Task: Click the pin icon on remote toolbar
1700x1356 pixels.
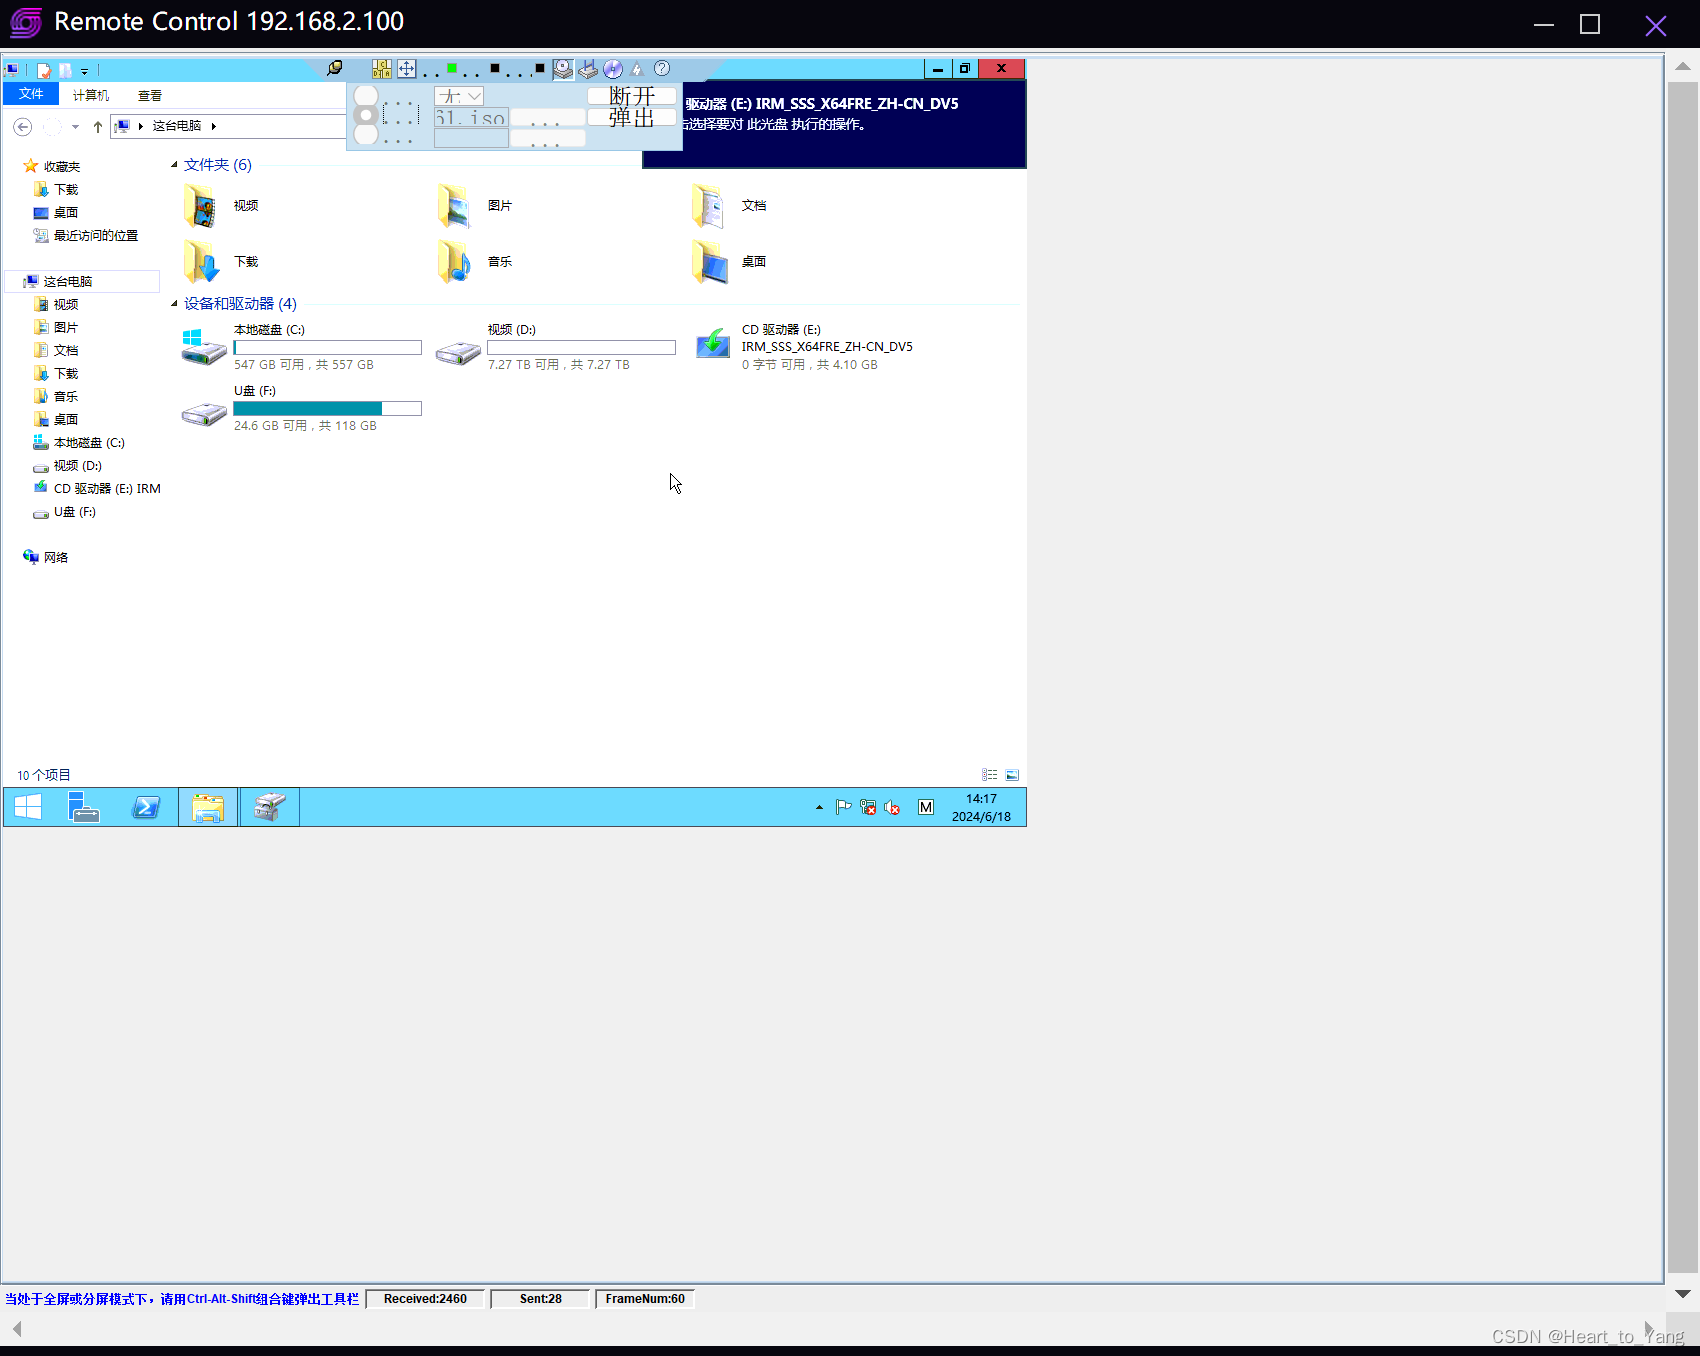Action: point(335,68)
